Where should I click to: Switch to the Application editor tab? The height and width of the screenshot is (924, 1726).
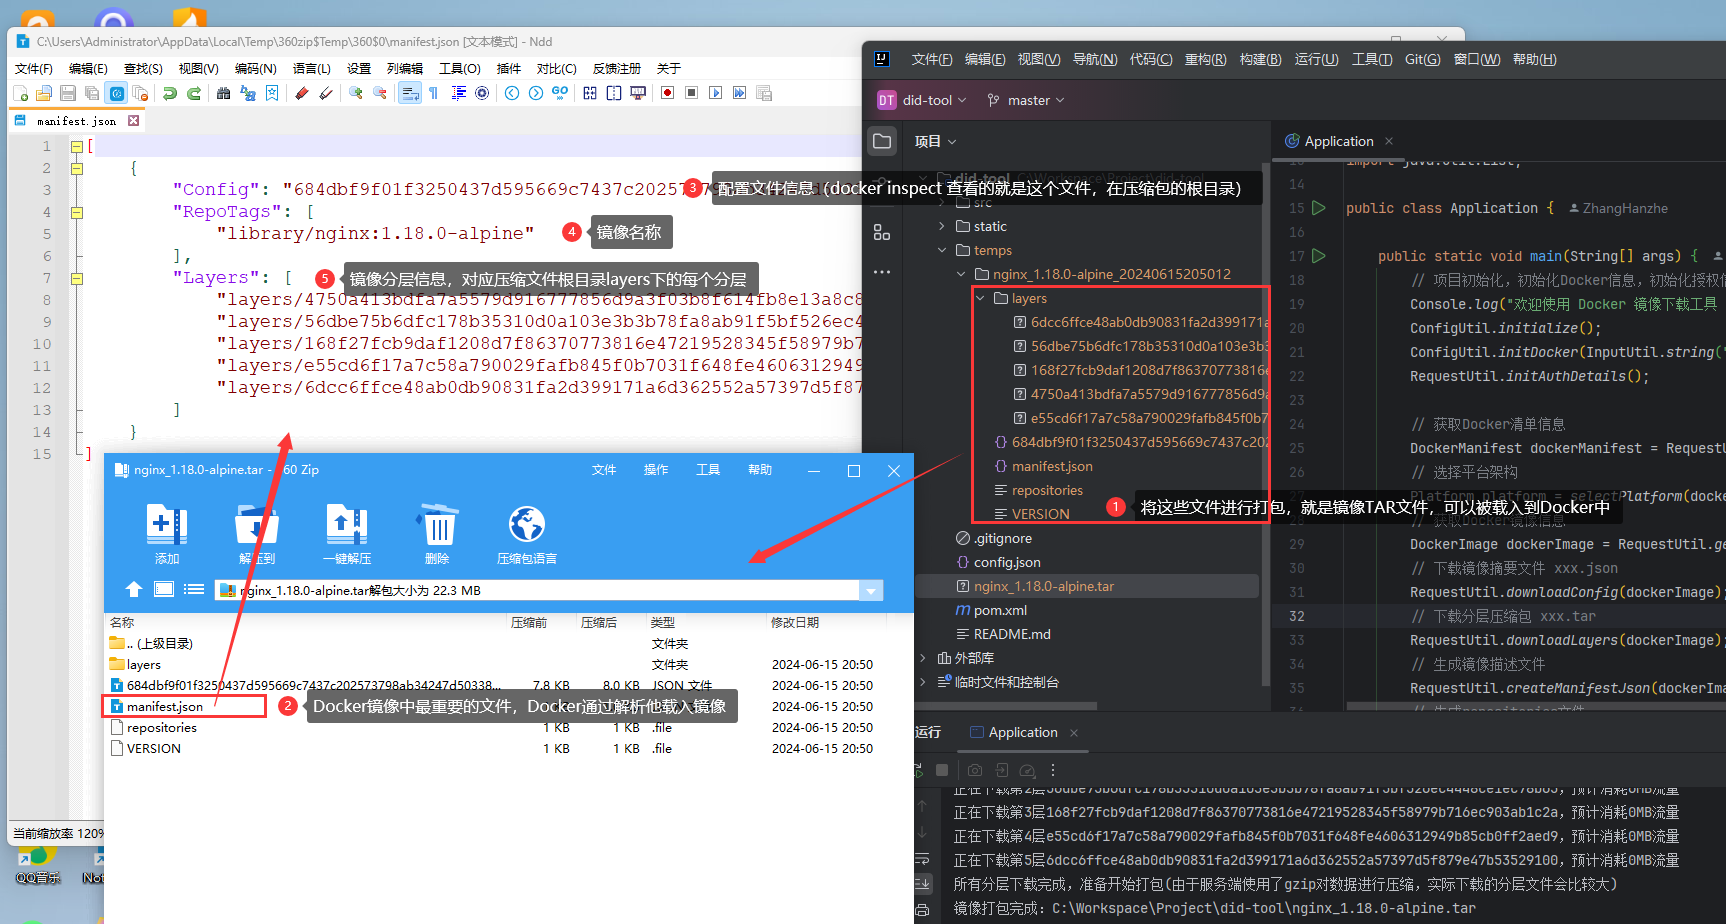click(x=1338, y=141)
